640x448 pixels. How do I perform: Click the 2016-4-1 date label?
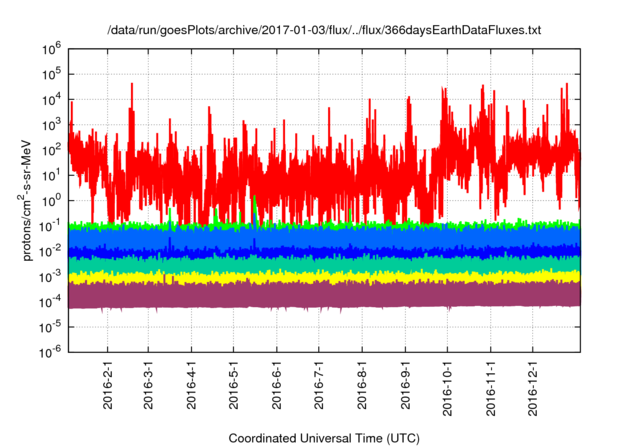[191, 385]
